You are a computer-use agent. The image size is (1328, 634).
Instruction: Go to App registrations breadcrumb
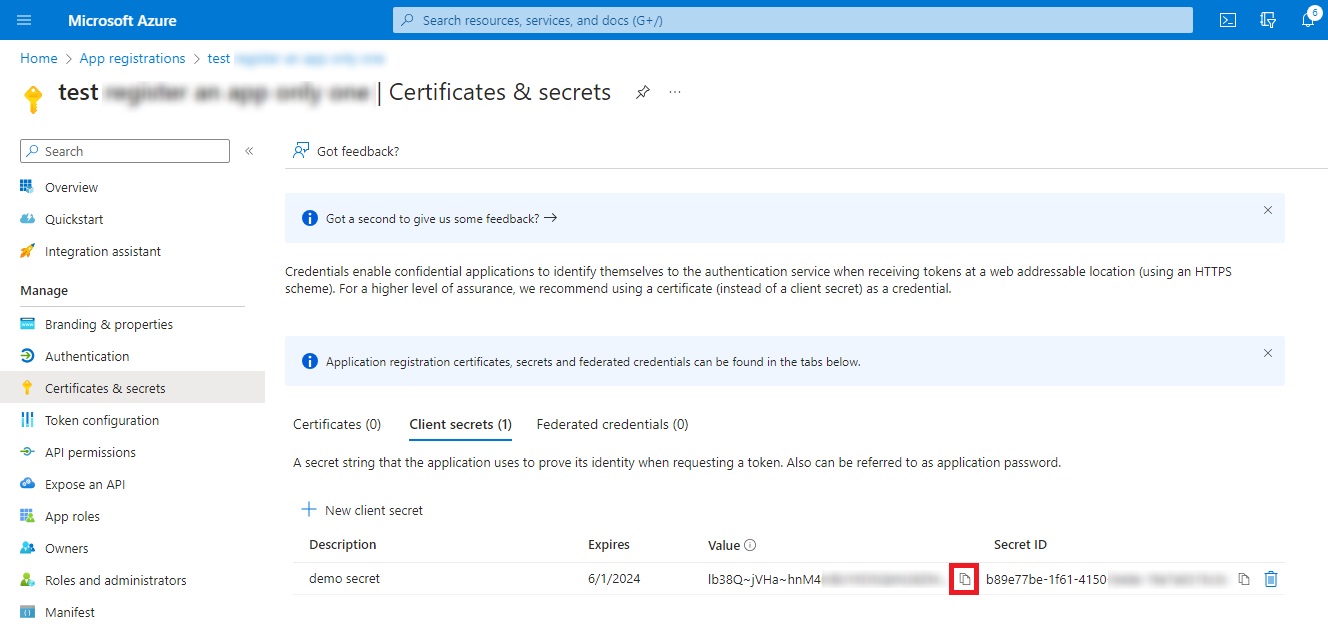[132, 59]
